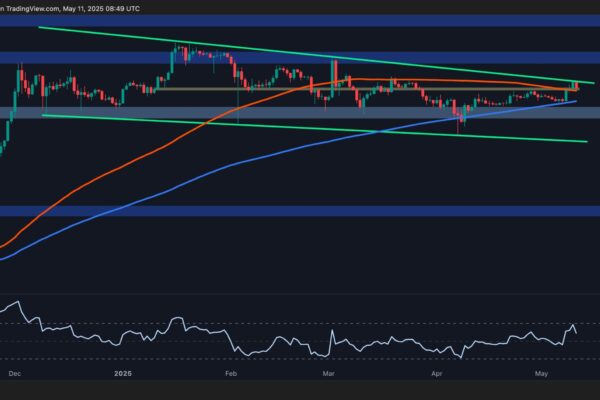
Task: Click the TradingView.com timestamp header text
Action: (70, 8)
